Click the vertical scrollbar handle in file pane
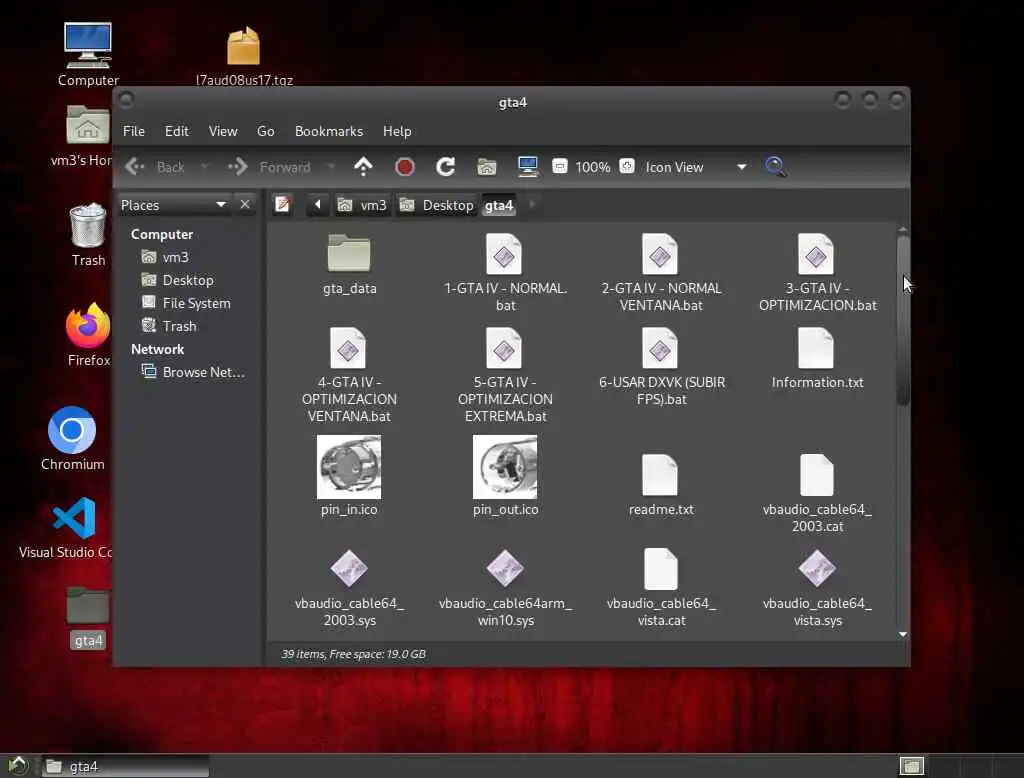 [903, 320]
